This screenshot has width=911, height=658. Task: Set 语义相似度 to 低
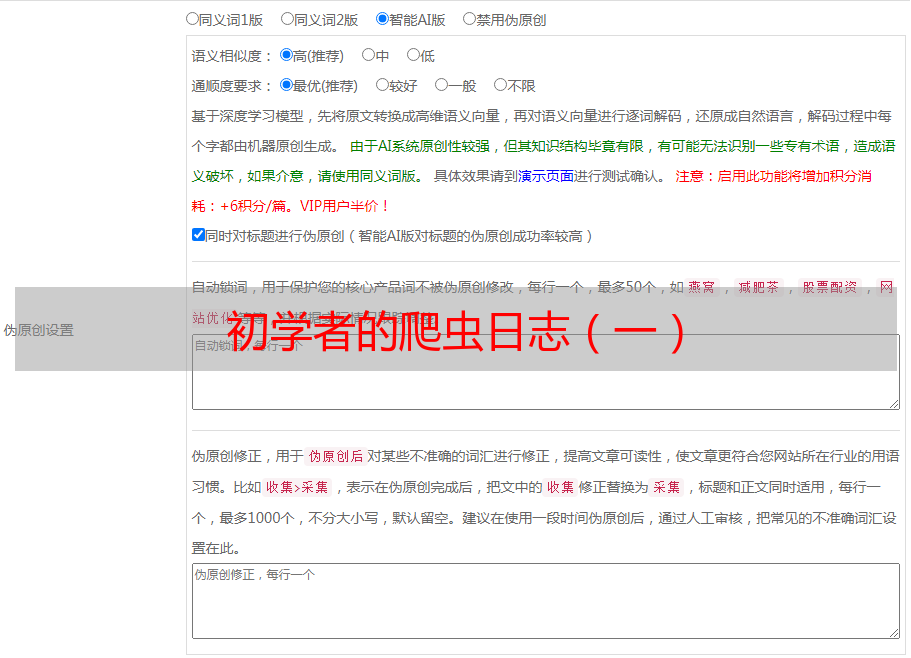click(x=413, y=55)
